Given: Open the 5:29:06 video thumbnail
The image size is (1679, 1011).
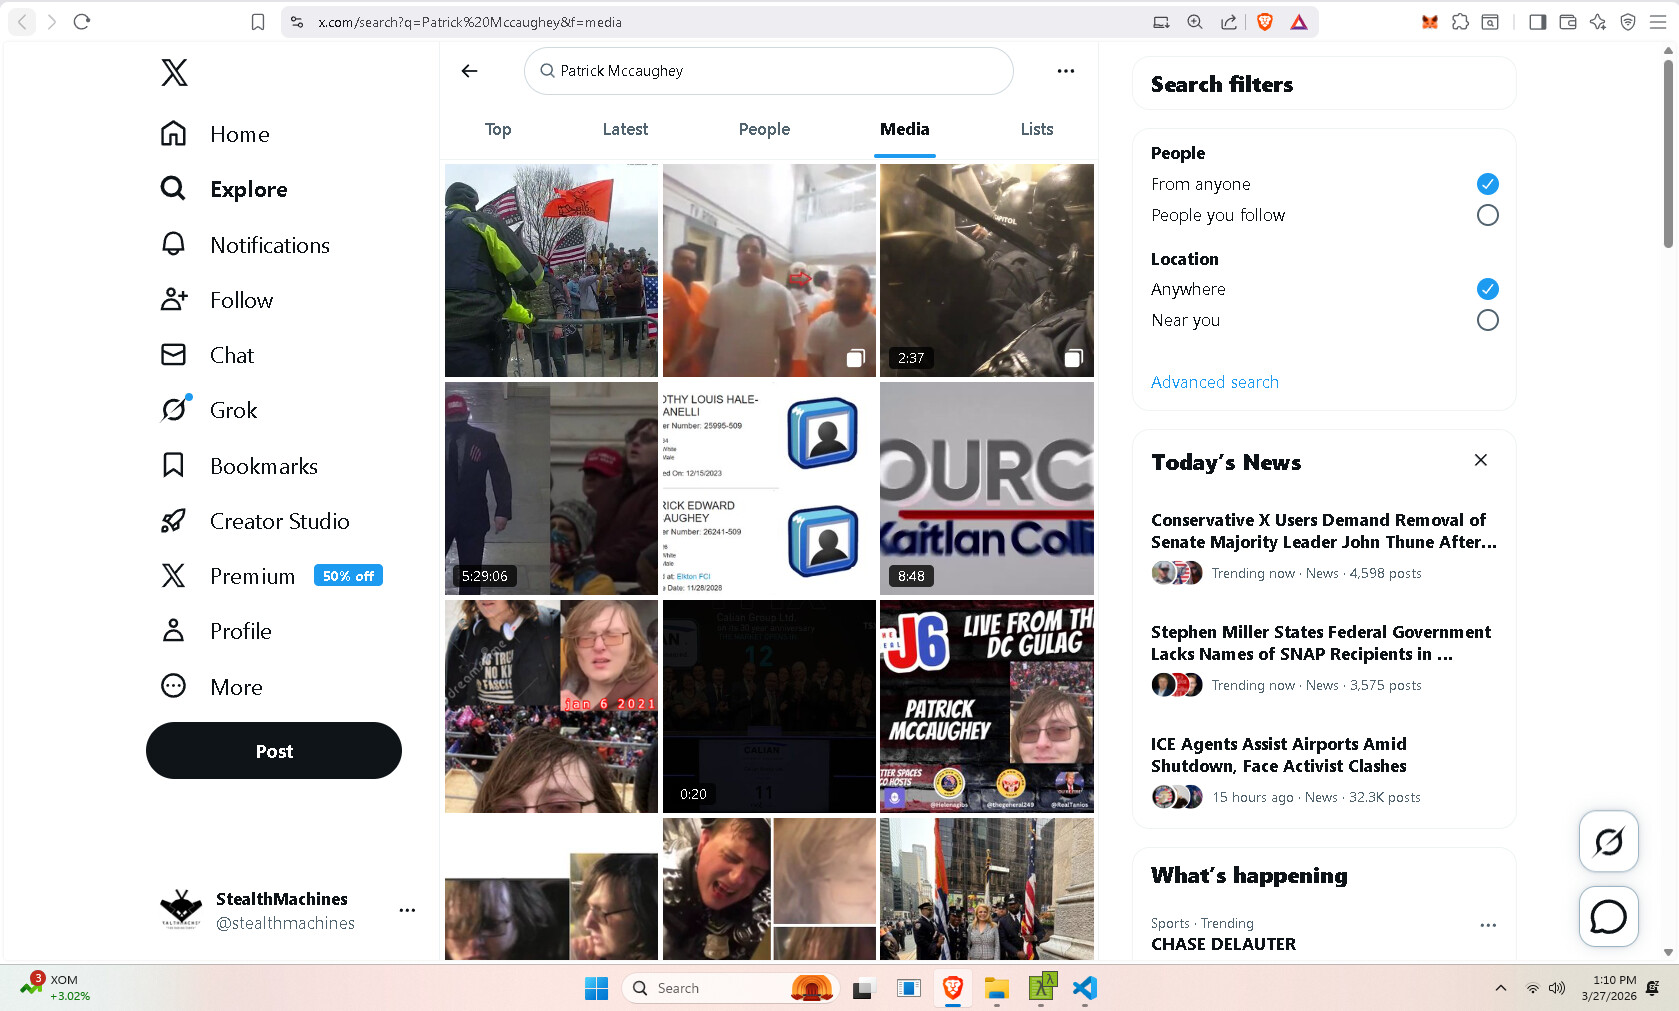Looking at the screenshot, I should tap(551, 488).
